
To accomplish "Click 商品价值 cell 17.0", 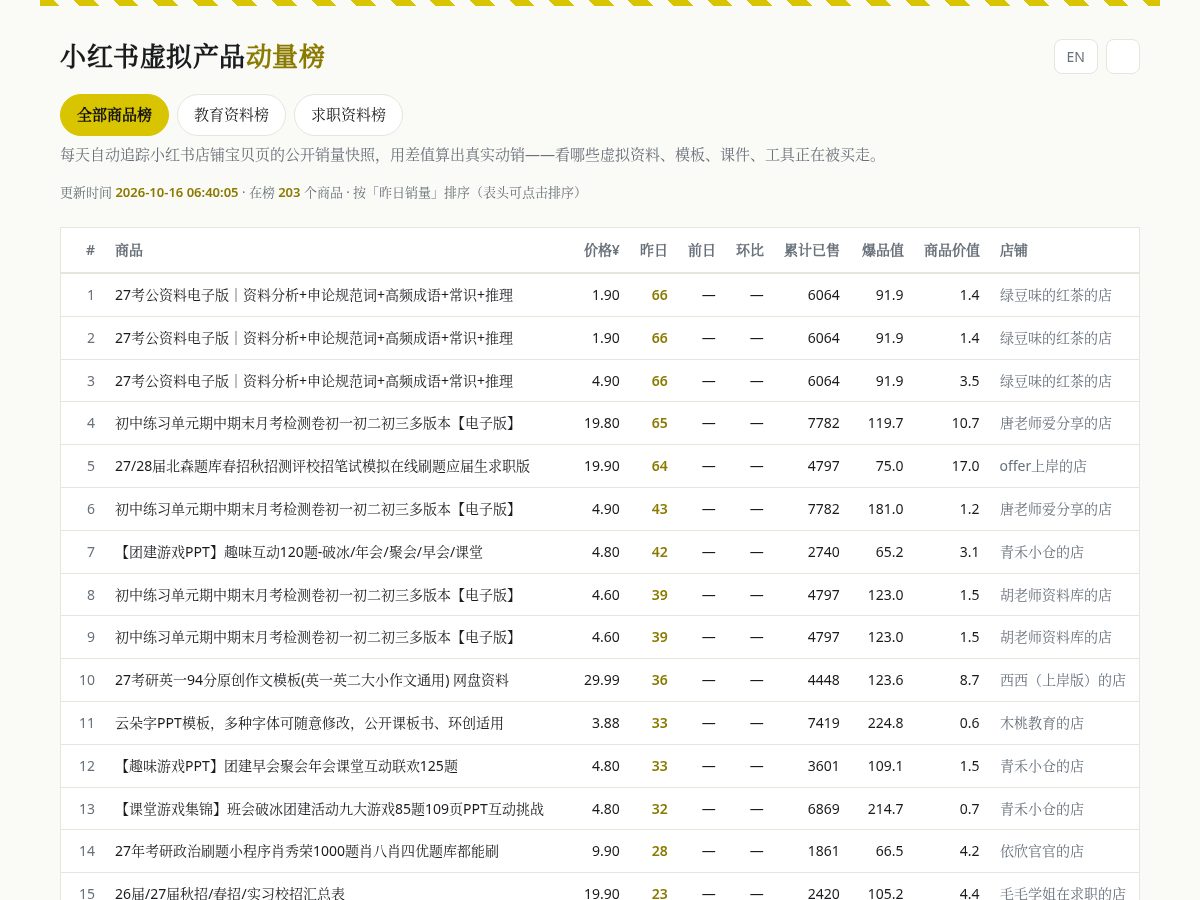I will (x=966, y=466).
